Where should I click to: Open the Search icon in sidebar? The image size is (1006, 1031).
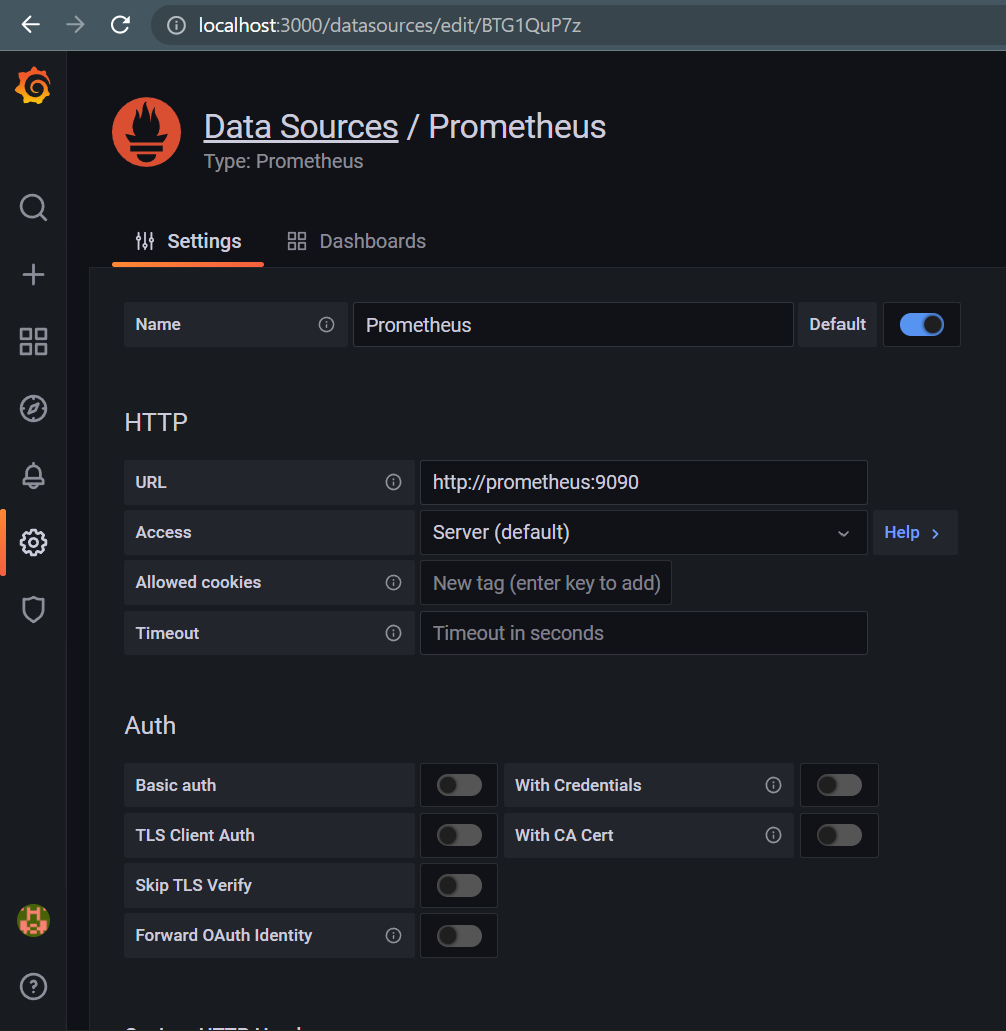point(33,208)
